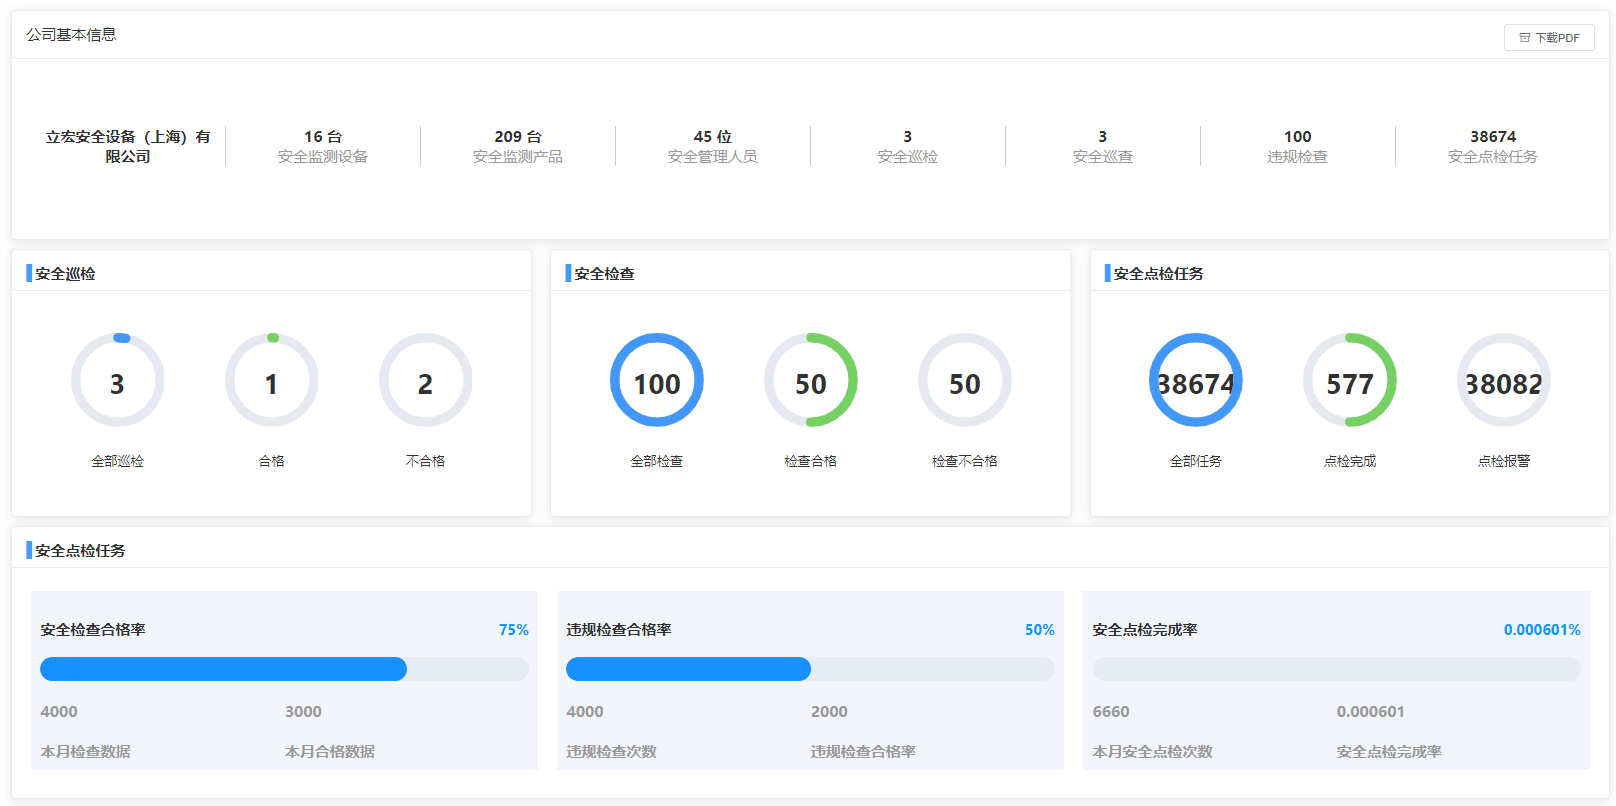The width and height of the screenshot is (1616, 806).
Task: Select the 合格 ring showing 1
Action: click(x=271, y=381)
